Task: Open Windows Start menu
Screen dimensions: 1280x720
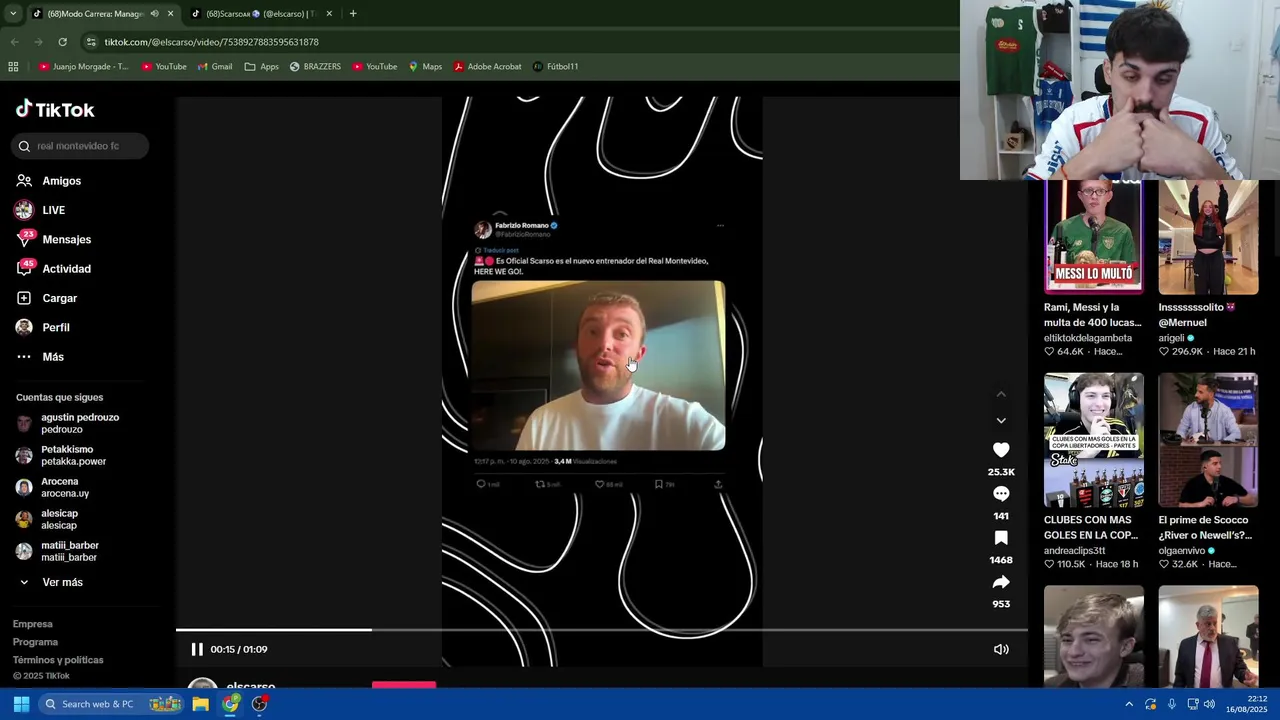Action: tap(21, 704)
